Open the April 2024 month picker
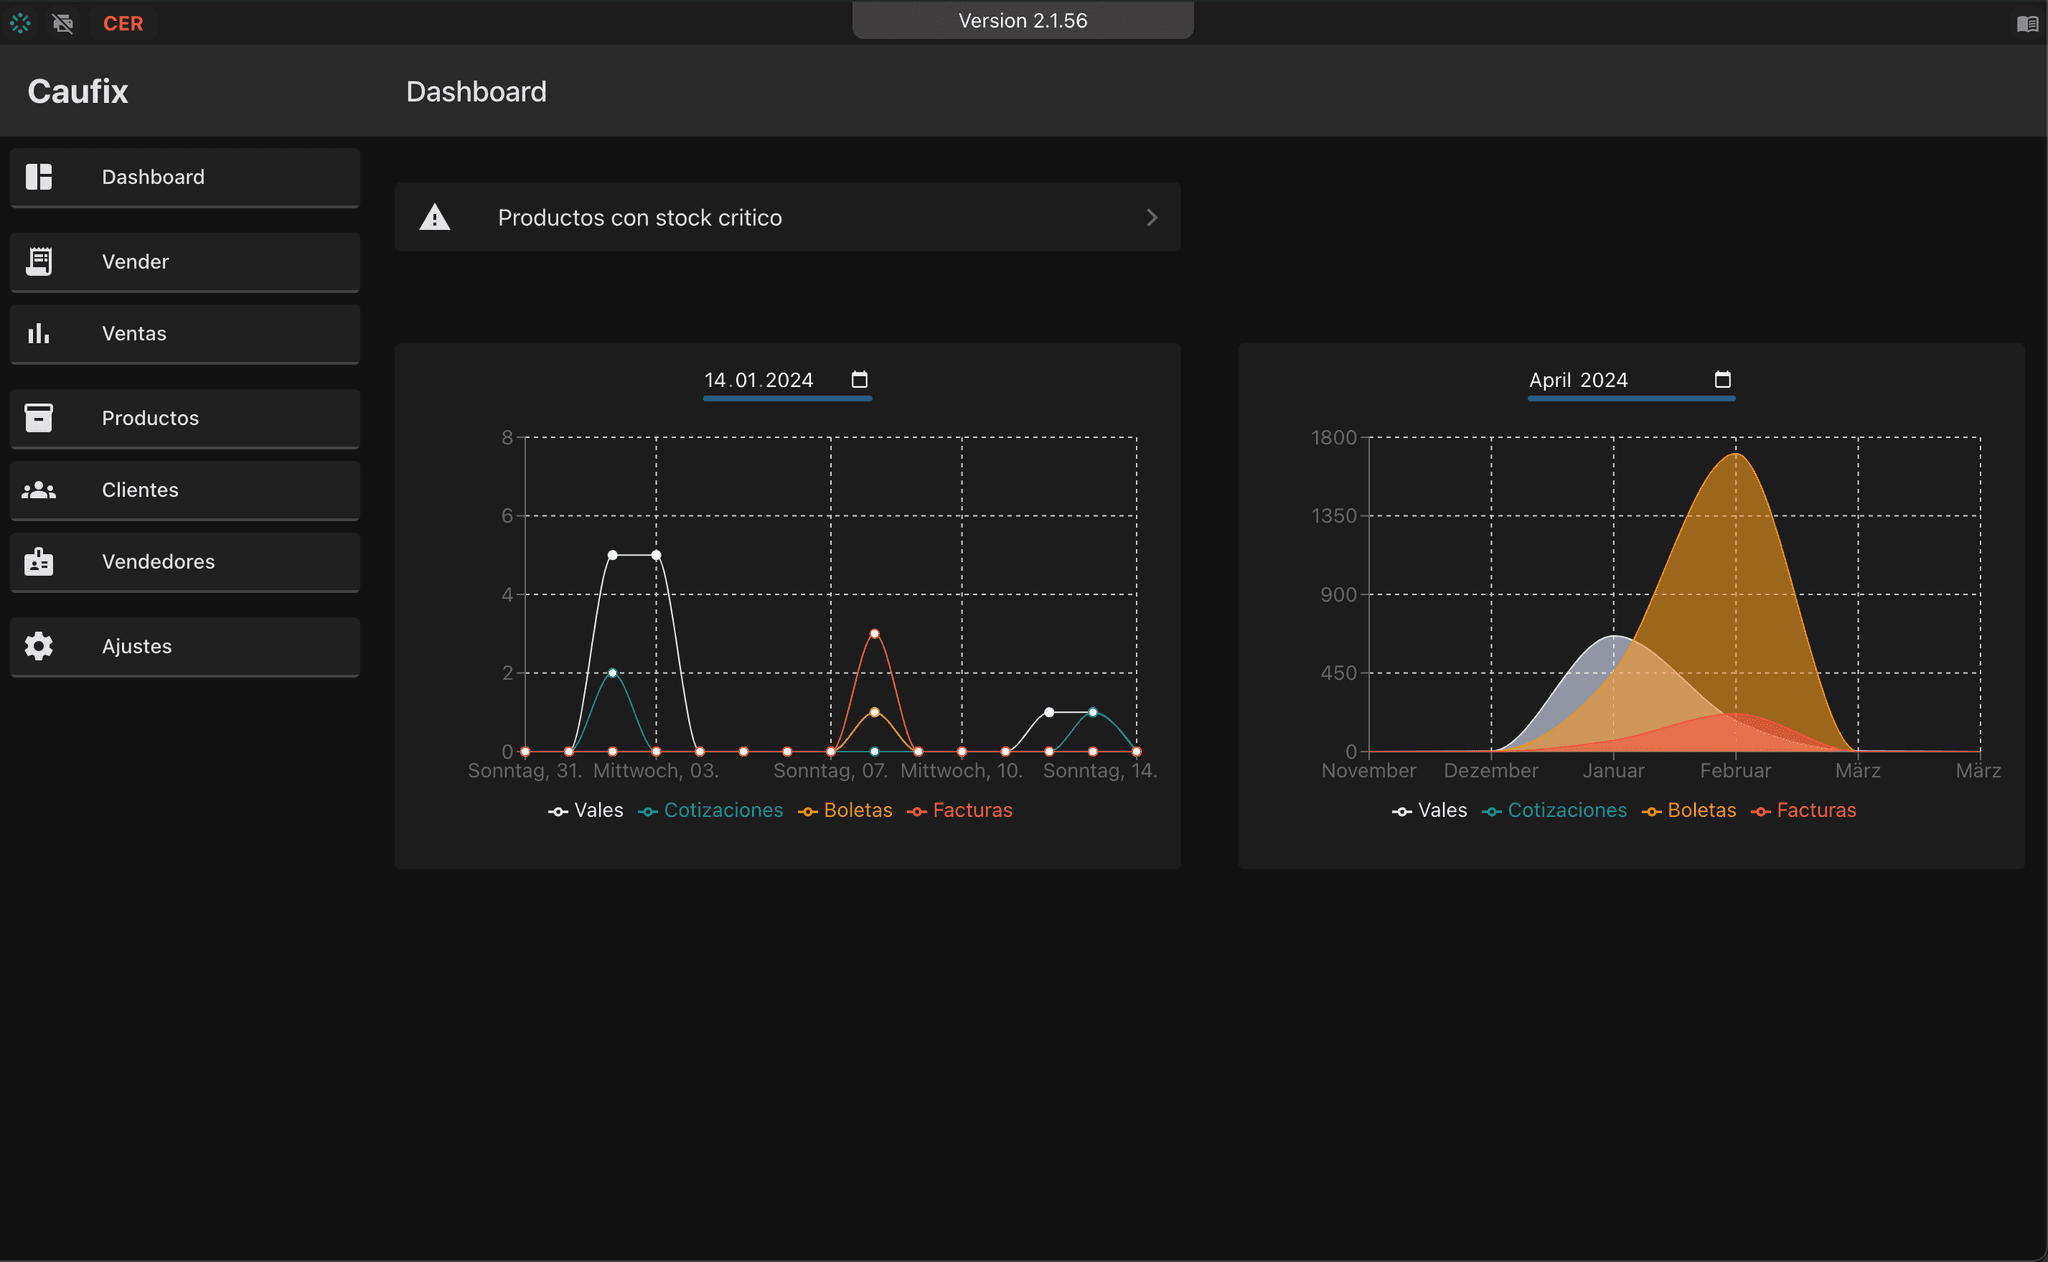The height and width of the screenshot is (1262, 2048). [1723, 379]
